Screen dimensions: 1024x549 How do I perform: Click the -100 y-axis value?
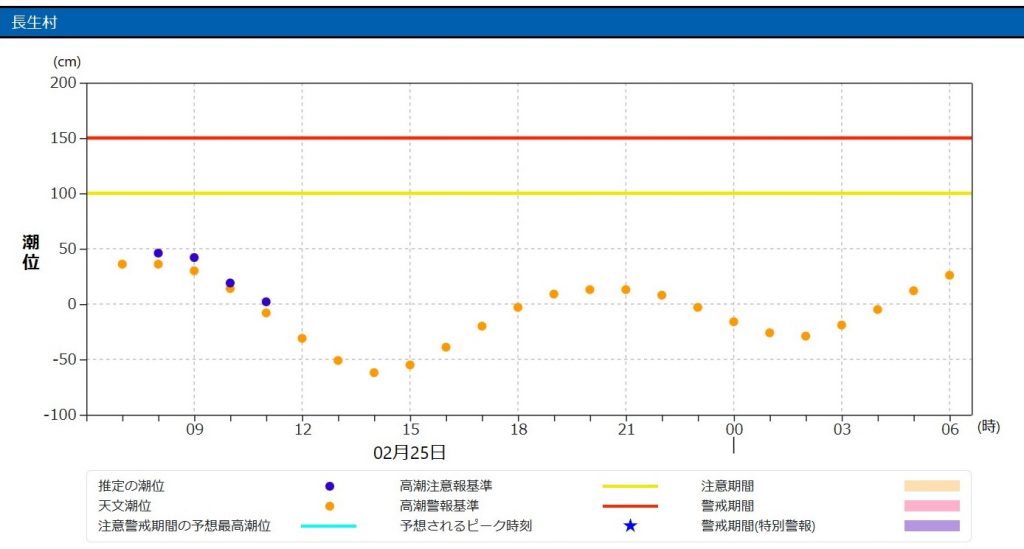(x=60, y=415)
